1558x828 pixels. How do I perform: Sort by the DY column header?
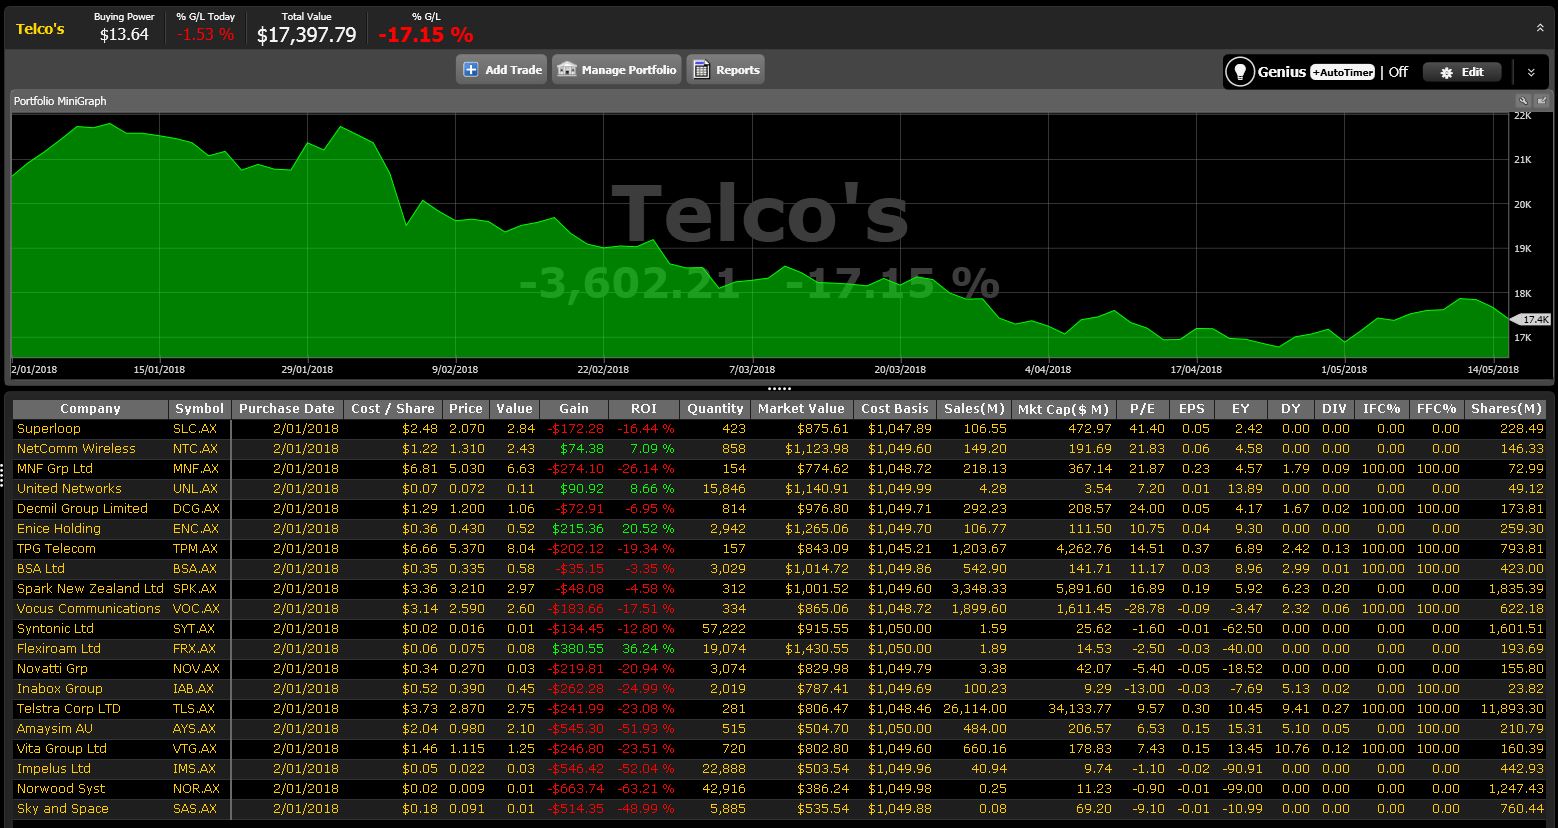click(1291, 408)
